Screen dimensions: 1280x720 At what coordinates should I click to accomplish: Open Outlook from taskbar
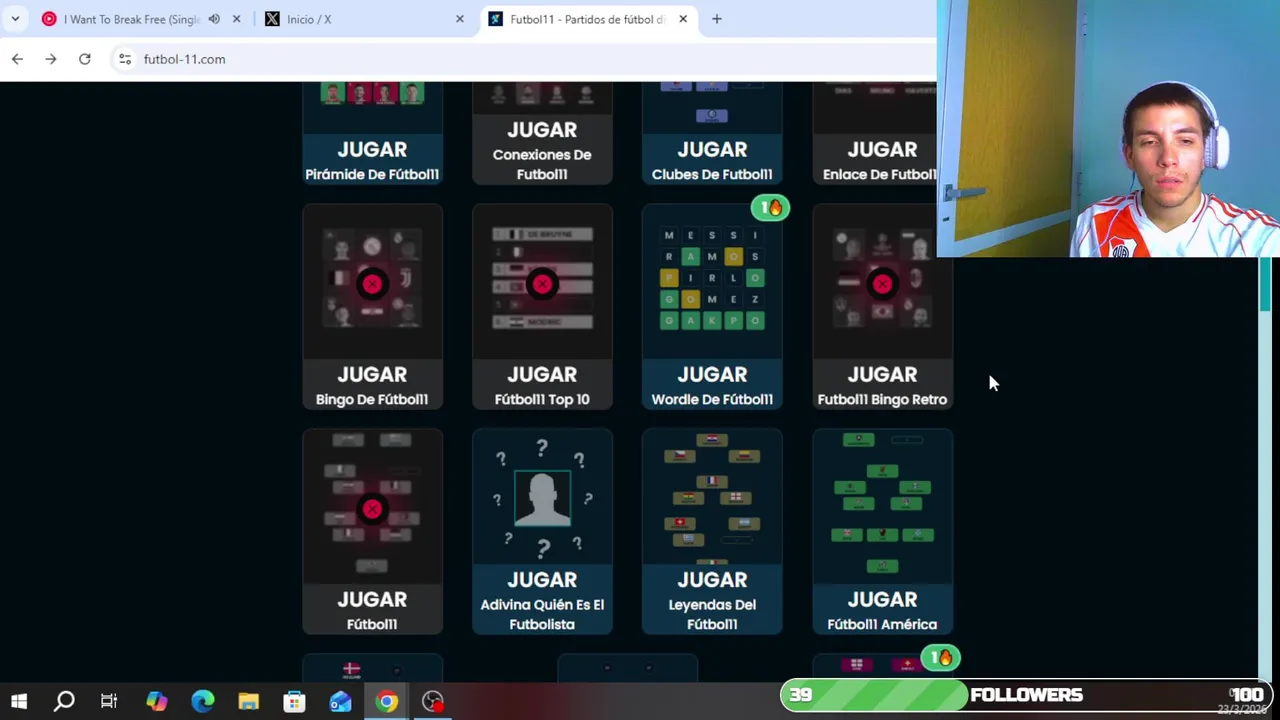point(340,701)
